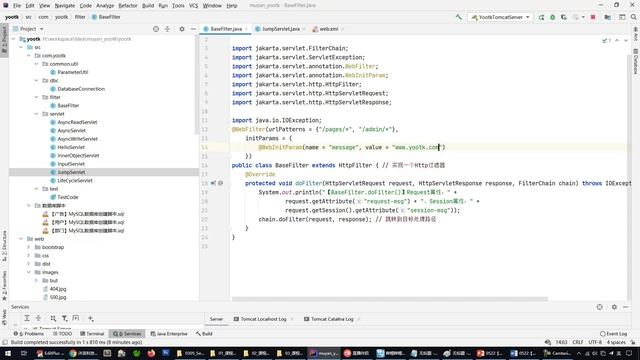Image resolution: width=640 pixels, height=360 pixels.
Task: Open the Navigate menu
Action: coord(65,6)
